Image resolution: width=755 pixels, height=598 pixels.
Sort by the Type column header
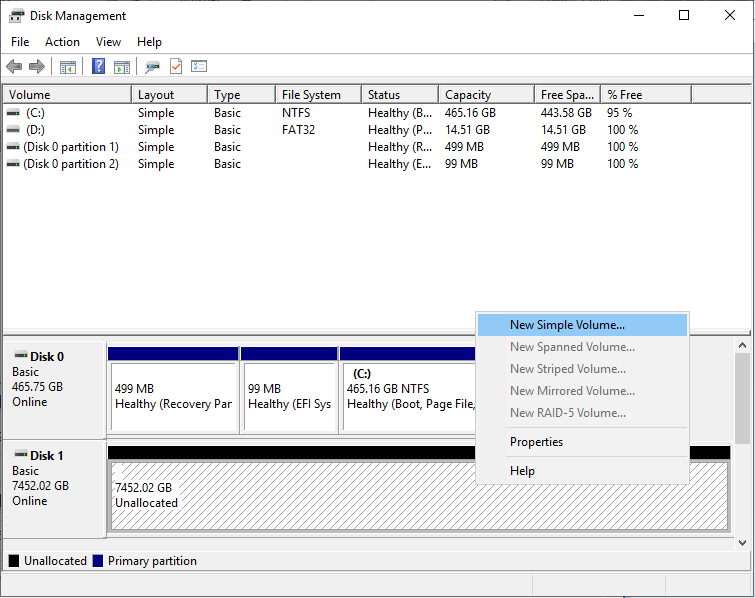coord(242,95)
